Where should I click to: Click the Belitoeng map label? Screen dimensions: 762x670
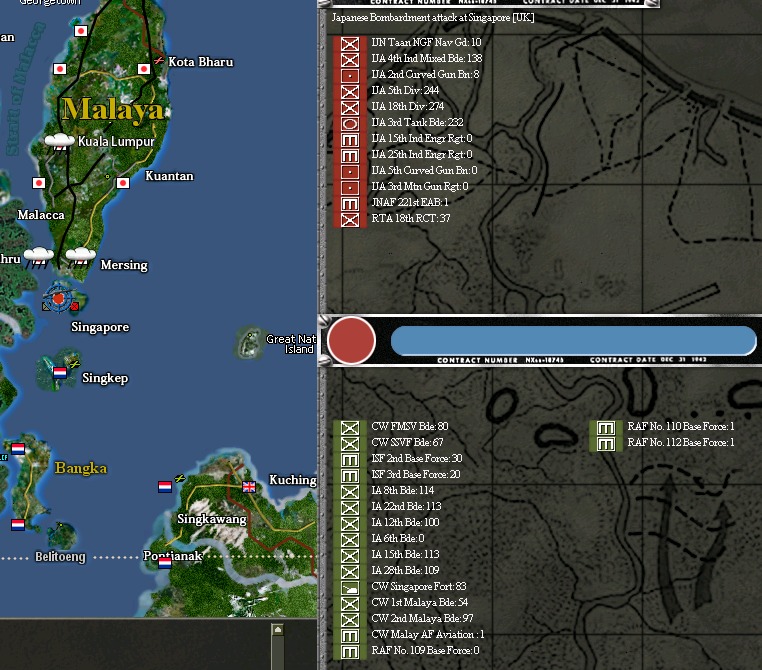tap(60, 557)
